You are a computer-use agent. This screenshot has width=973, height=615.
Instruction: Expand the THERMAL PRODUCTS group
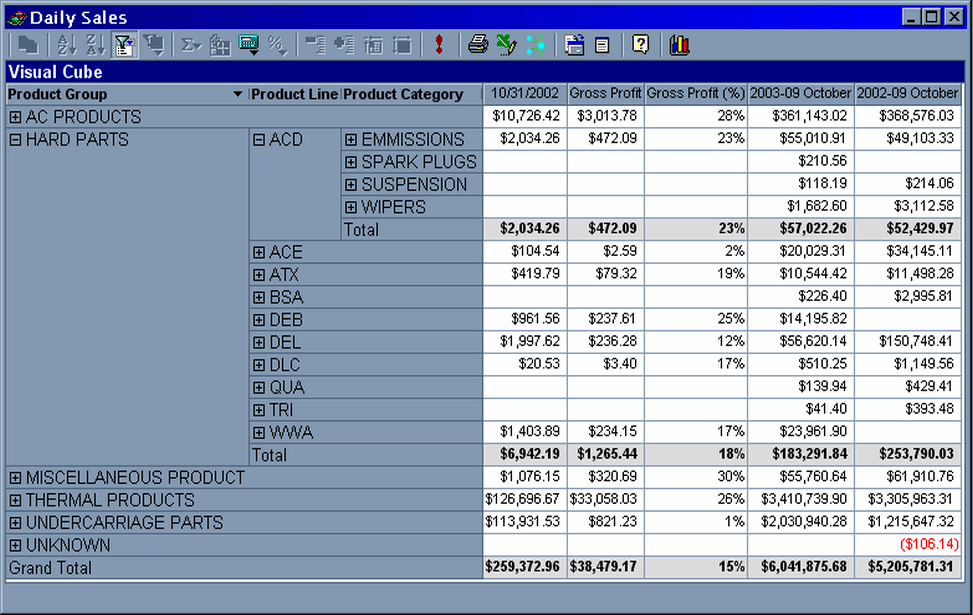tap(15, 500)
